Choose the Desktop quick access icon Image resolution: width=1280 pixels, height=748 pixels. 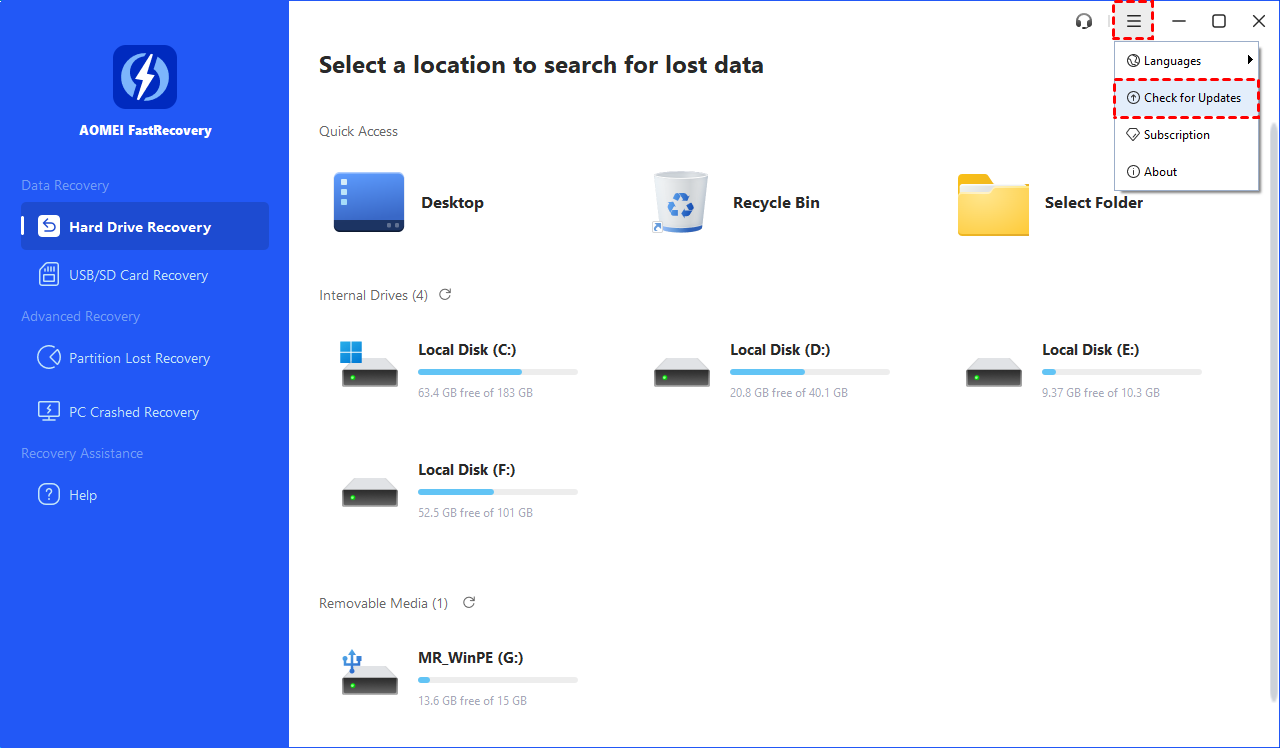(369, 203)
